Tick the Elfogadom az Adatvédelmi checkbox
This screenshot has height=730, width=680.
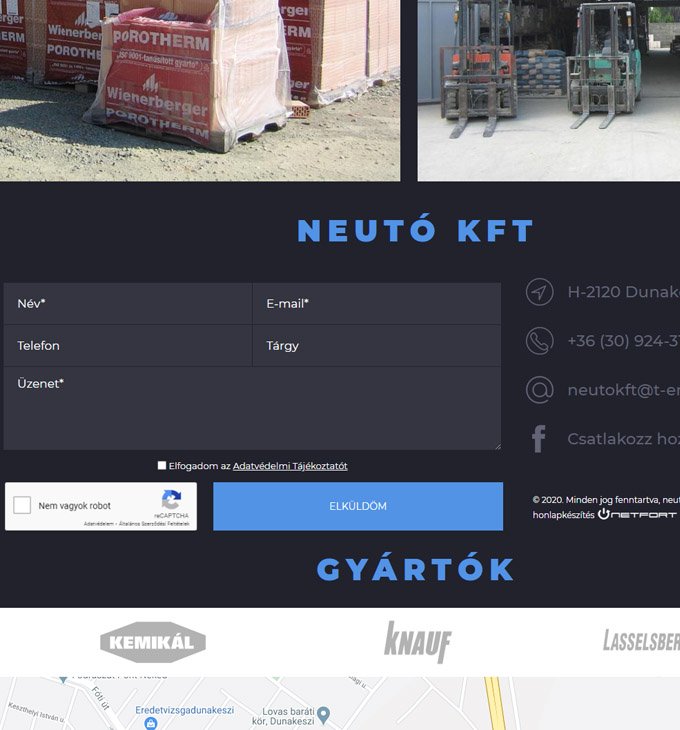pyautogui.click(x=162, y=466)
